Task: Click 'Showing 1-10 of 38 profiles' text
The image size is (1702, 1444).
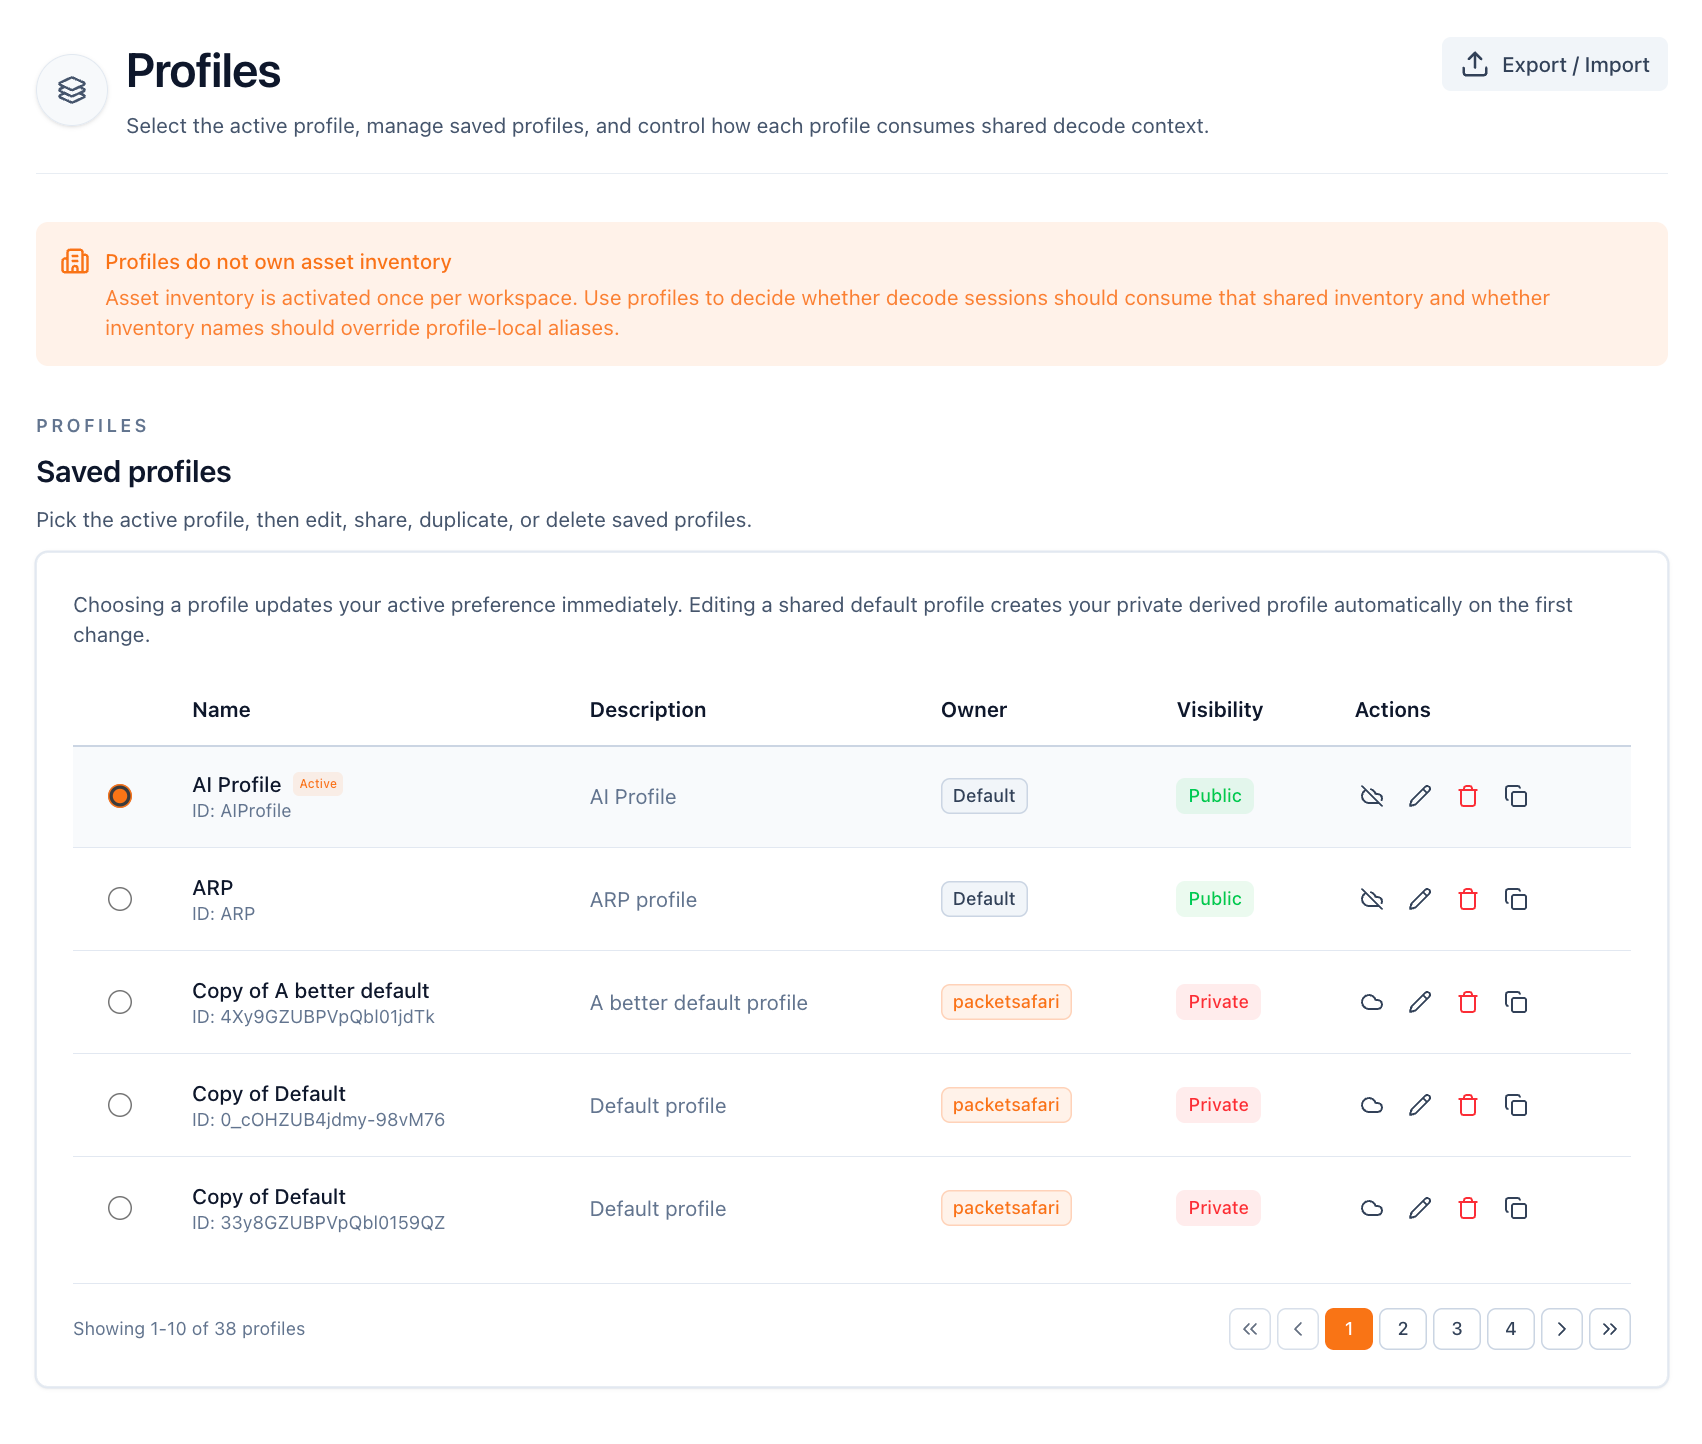Action: pos(189,1329)
